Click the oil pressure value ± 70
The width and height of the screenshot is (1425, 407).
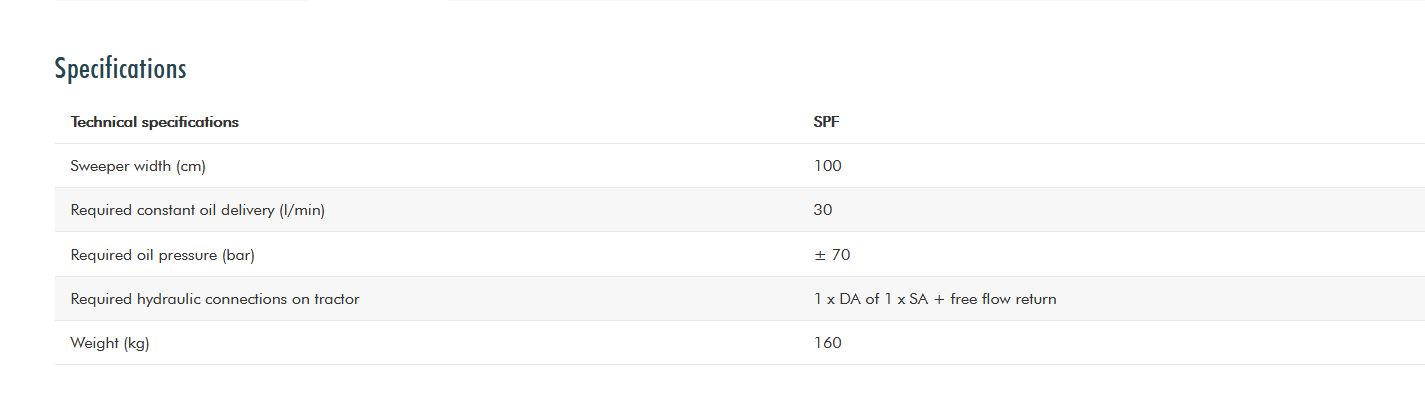point(832,255)
